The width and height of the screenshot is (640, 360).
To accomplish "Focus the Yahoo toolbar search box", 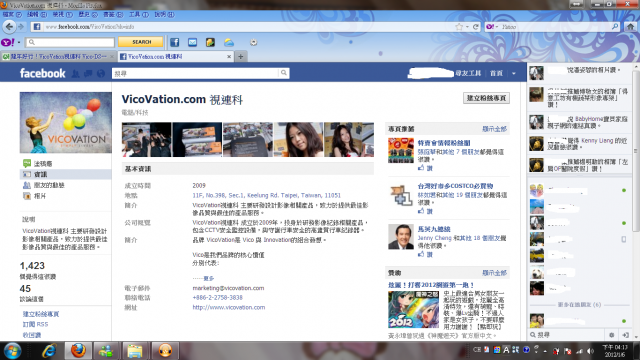I will [70, 42].
